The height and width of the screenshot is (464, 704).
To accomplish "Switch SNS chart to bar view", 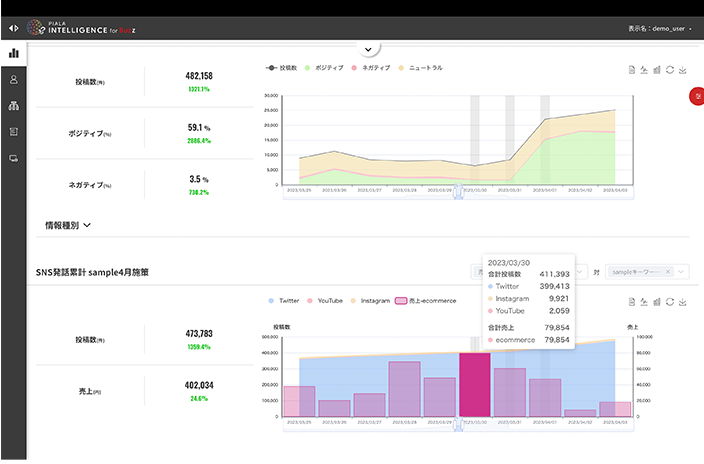I will click(x=657, y=301).
